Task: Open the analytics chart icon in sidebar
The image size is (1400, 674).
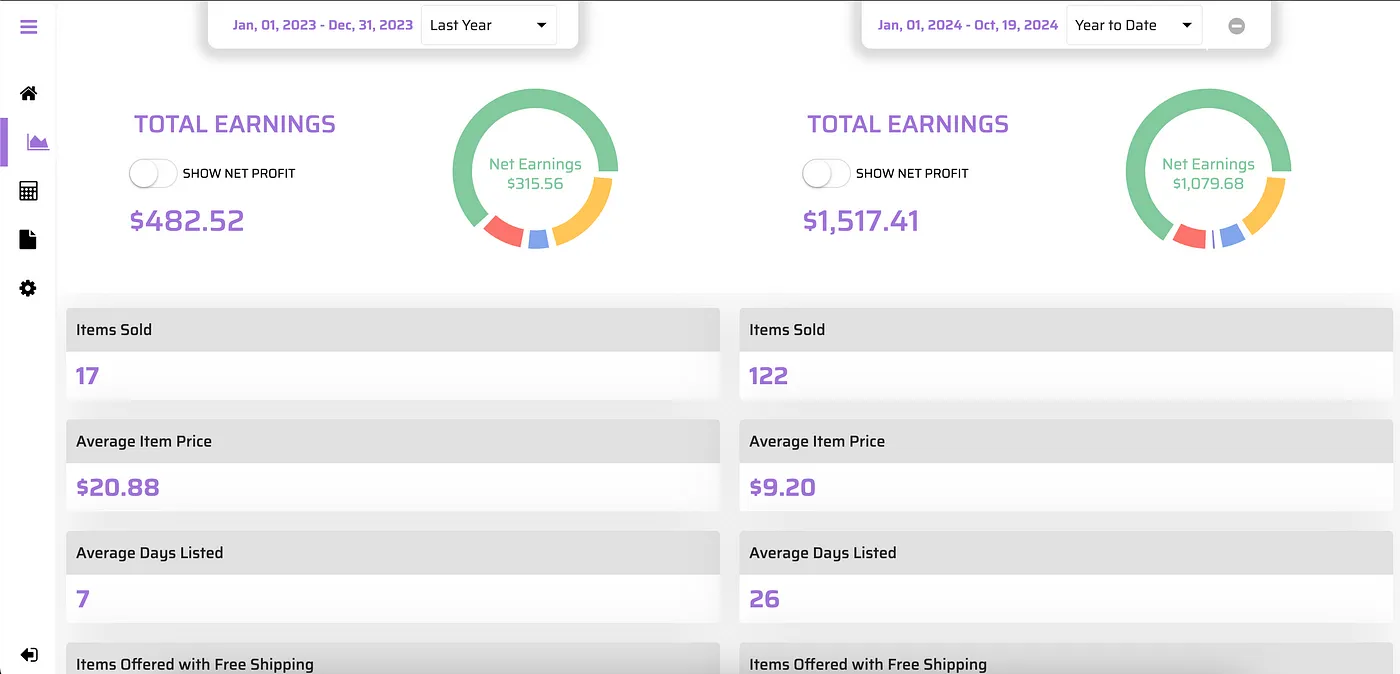Action: click(38, 142)
